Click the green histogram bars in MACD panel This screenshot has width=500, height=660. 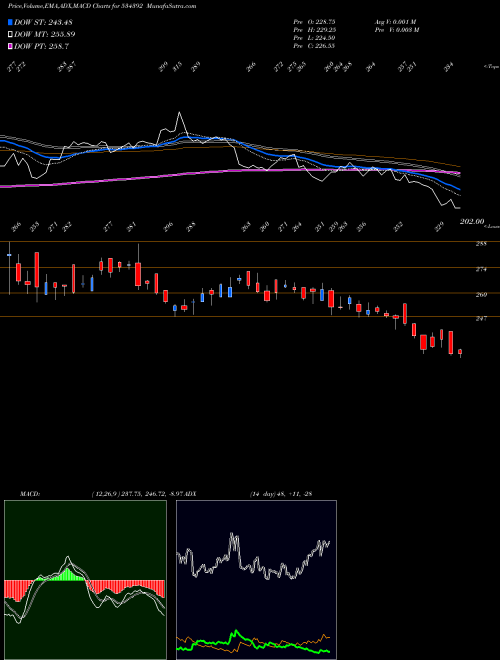click(x=65, y=575)
